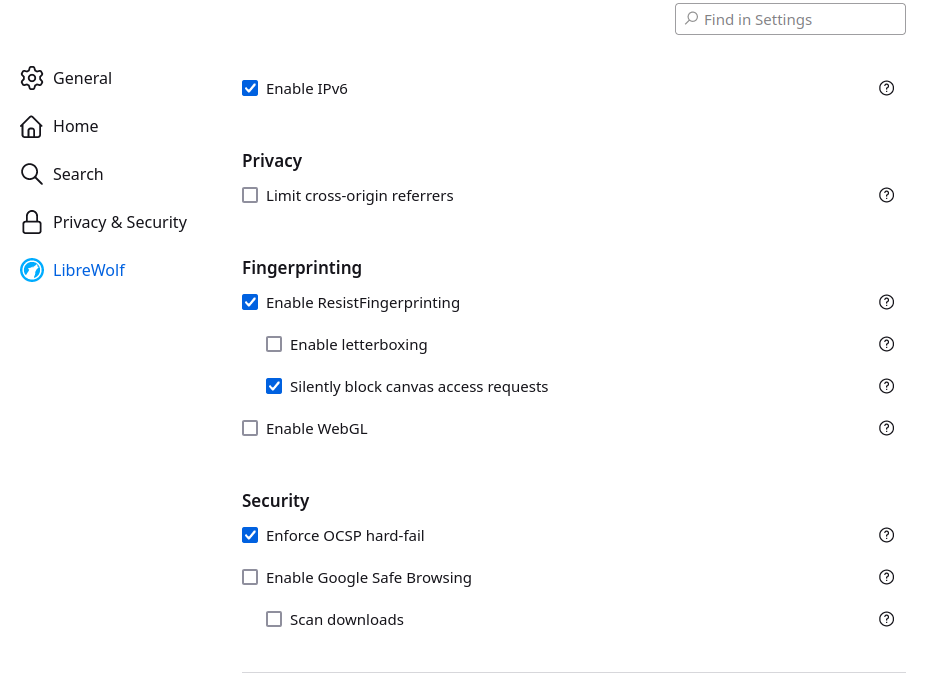The image size is (951, 675).
Task: Open help for Enable IPv6
Action: point(886,89)
